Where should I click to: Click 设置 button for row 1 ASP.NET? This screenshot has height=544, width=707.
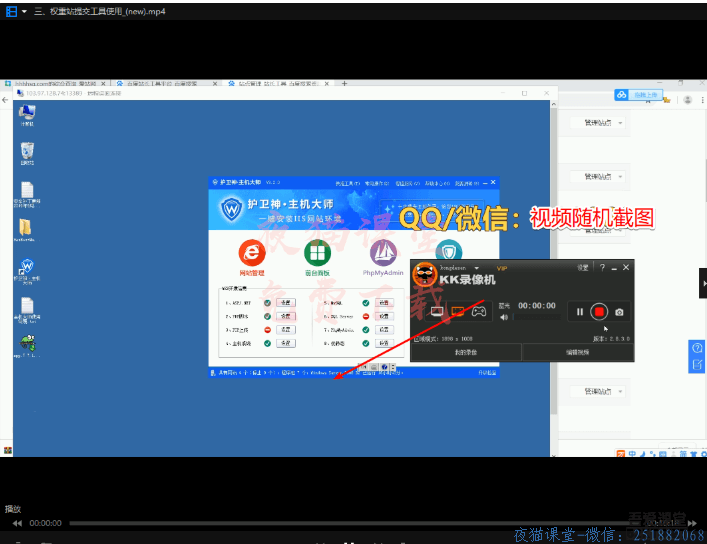pos(285,303)
